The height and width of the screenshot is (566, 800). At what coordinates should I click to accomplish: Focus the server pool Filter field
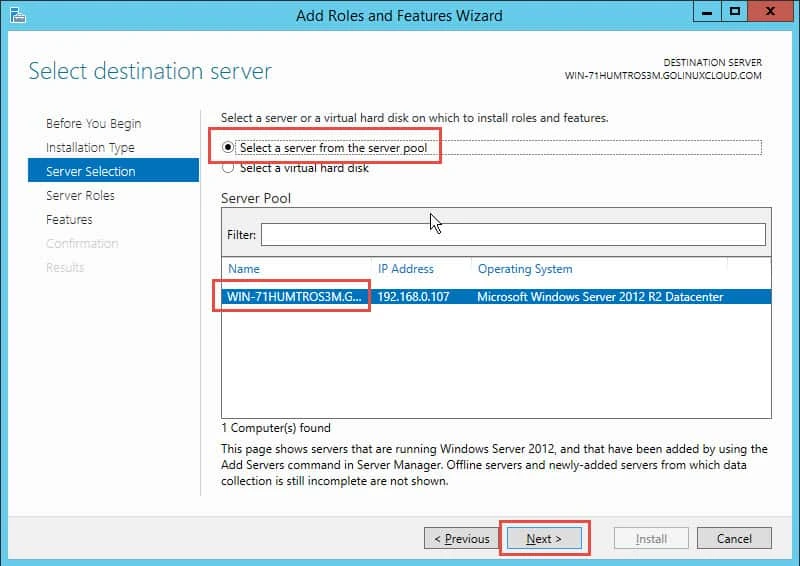(x=513, y=235)
